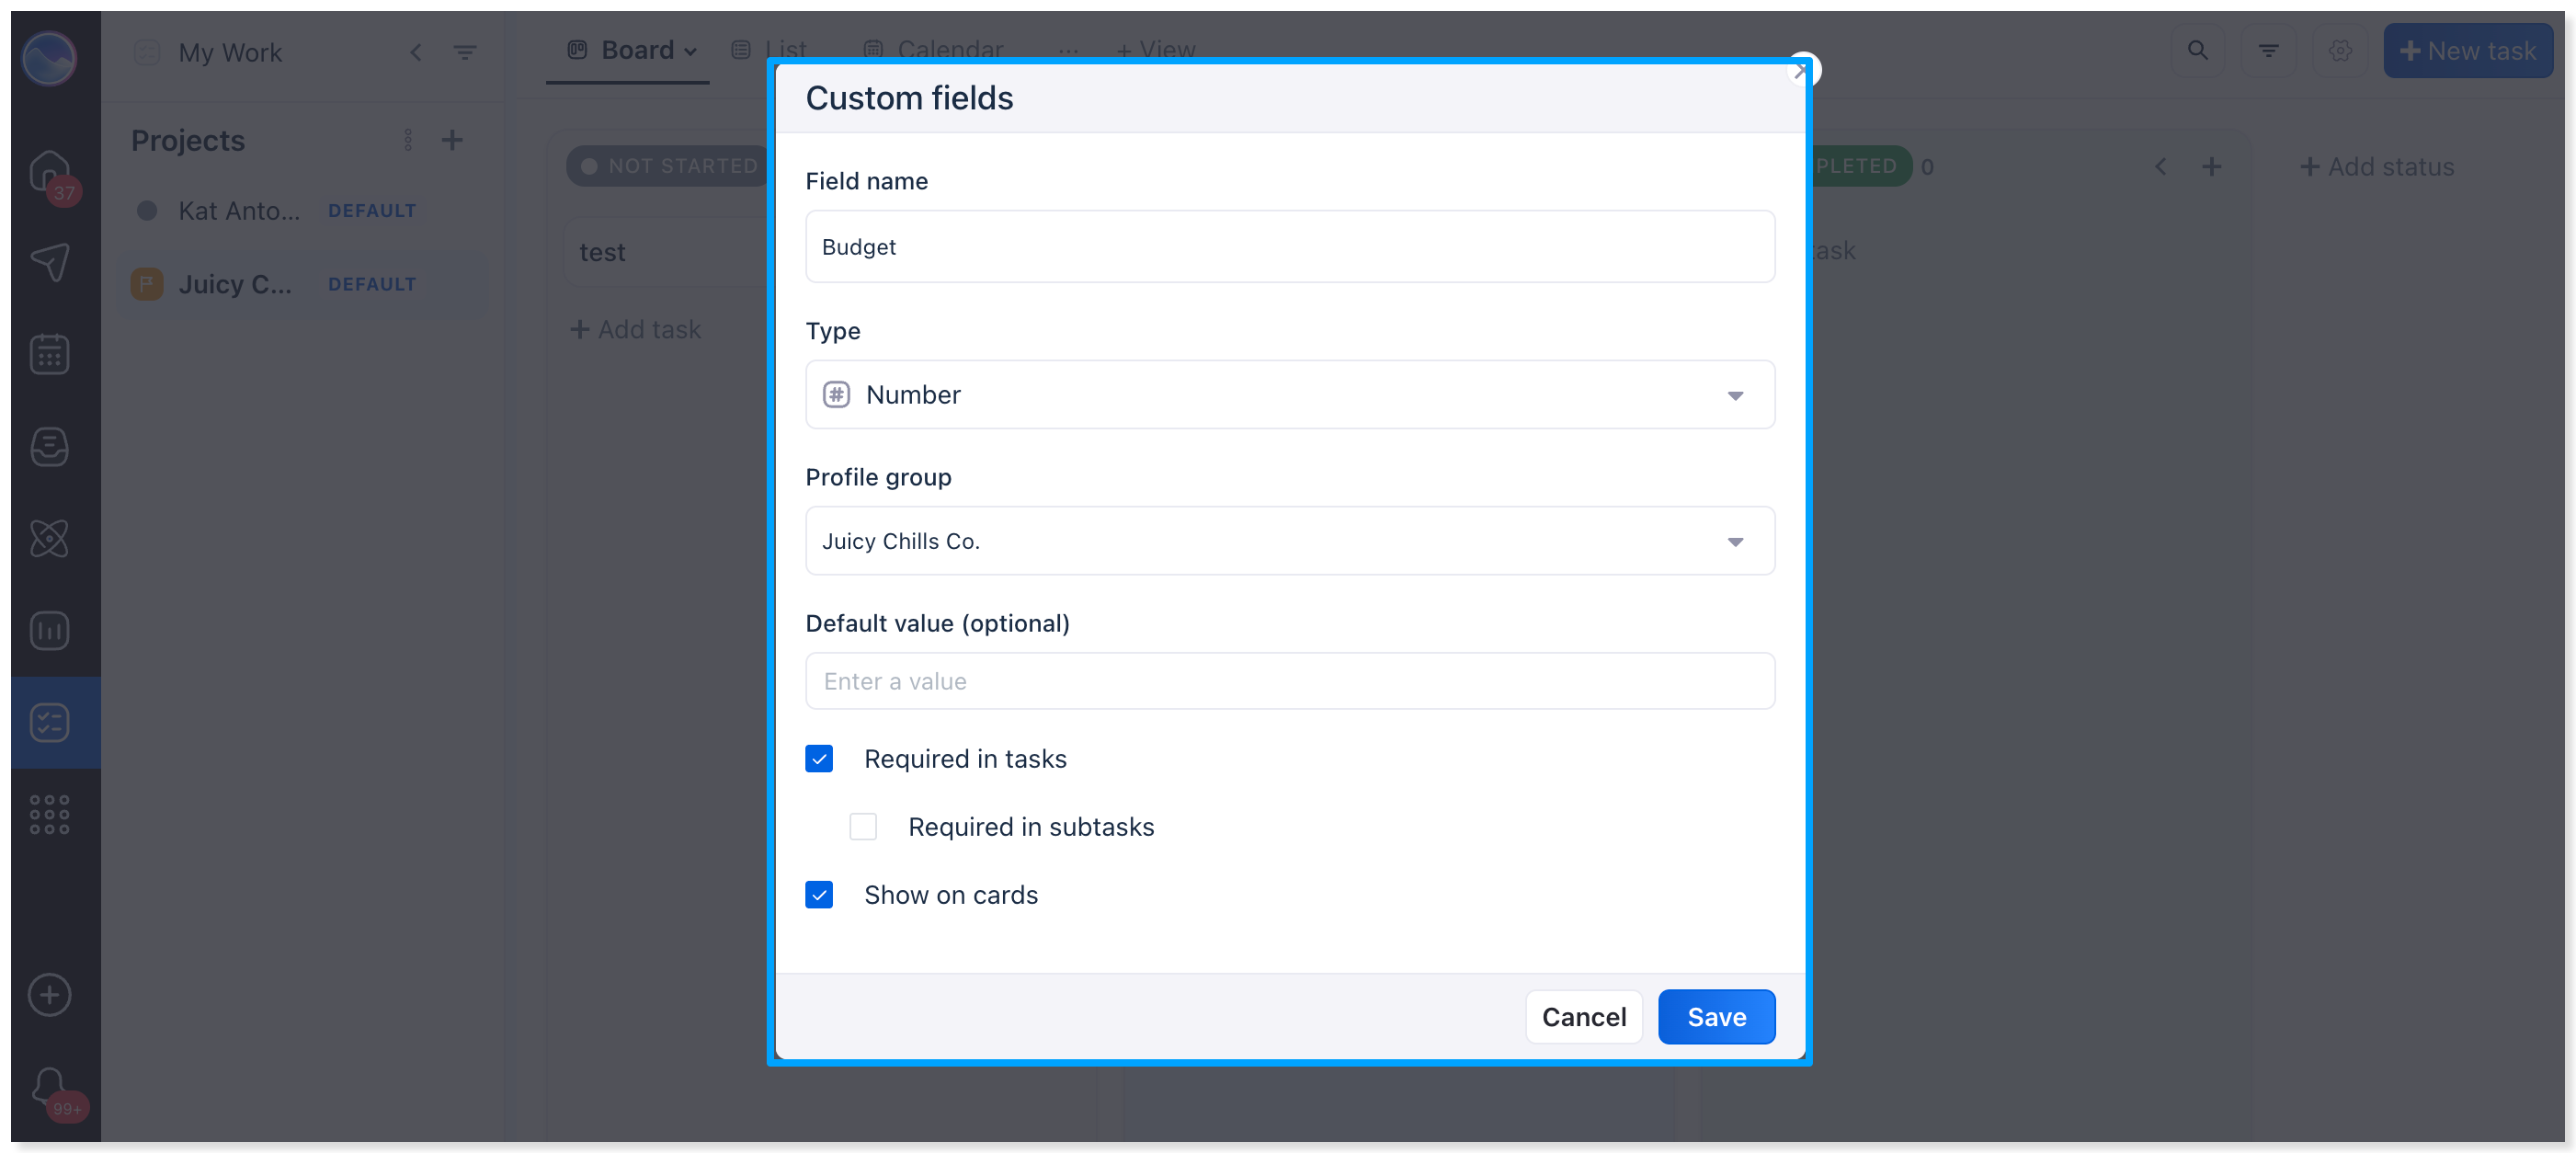
Task: Collapse the My Work panel with back chevron
Action: point(416,52)
